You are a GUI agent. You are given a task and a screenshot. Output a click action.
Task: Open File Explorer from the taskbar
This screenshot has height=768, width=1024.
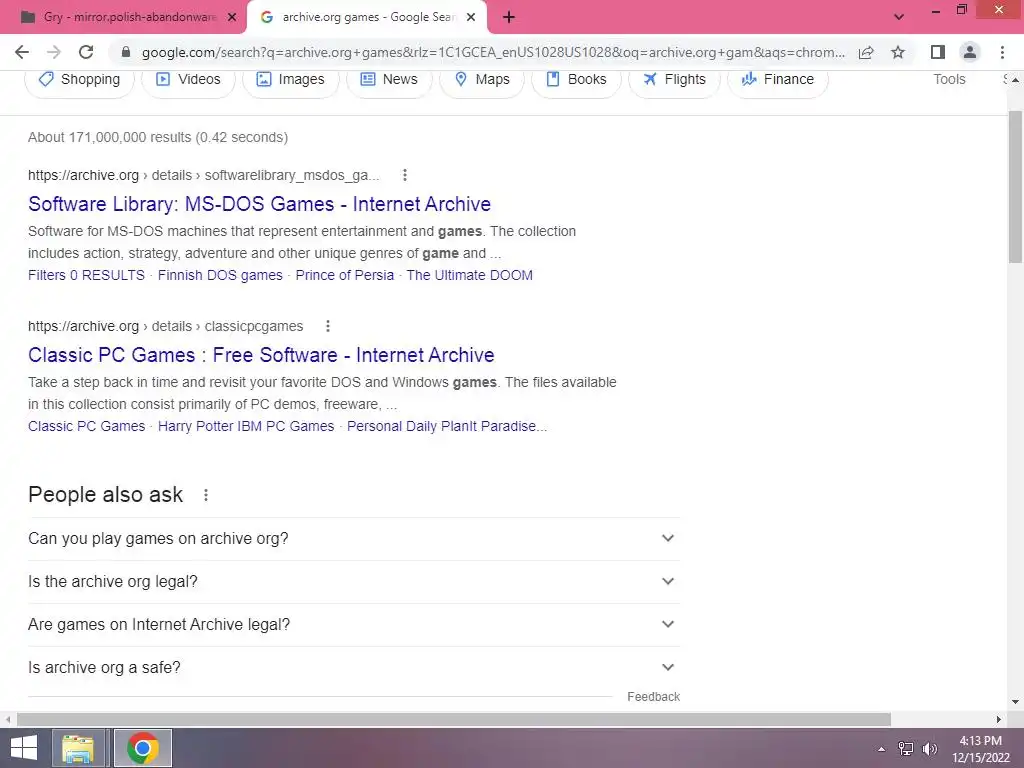[78, 748]
